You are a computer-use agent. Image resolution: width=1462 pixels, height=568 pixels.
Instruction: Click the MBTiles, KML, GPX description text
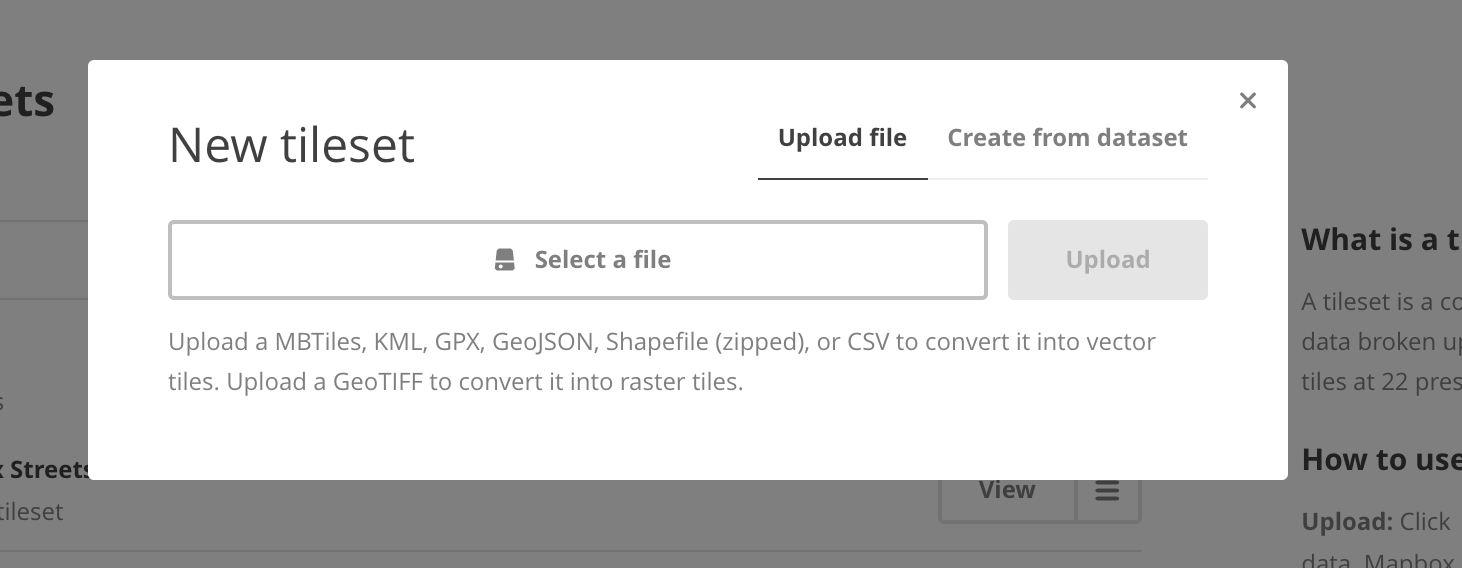coord(662,342)
